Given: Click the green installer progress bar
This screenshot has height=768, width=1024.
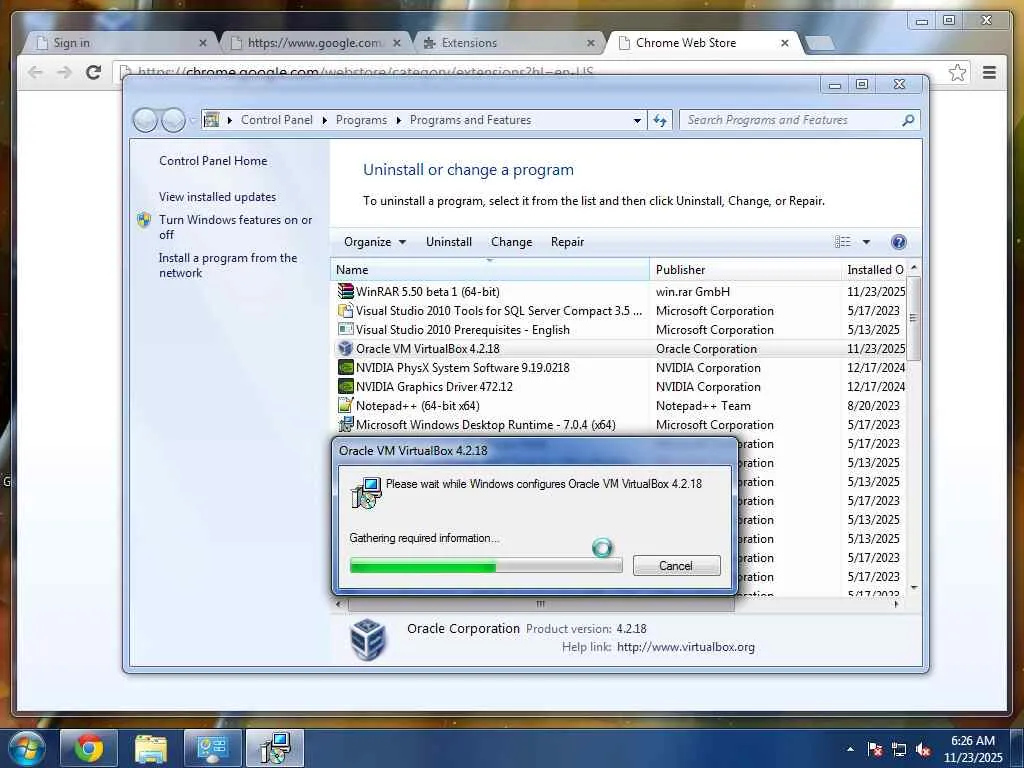Looking at the screenshot, I should pos(486,566).
